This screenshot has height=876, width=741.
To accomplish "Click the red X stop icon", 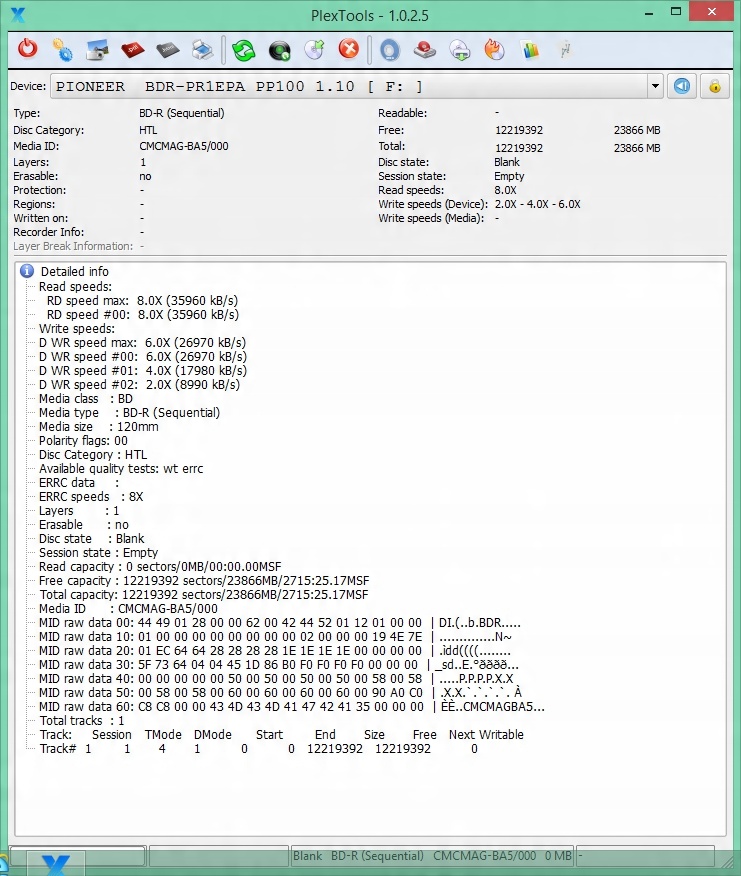I will (348, 49).
